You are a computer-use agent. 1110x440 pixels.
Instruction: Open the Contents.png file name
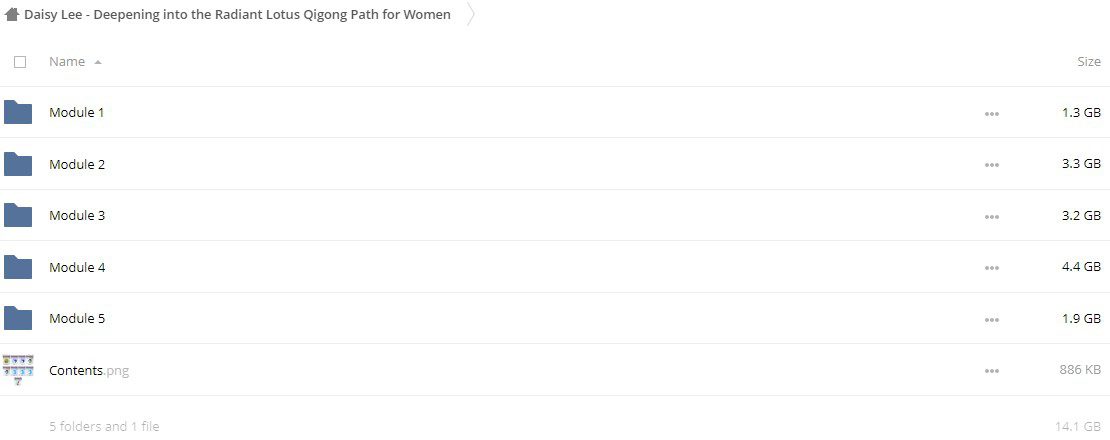pos(89,370)
